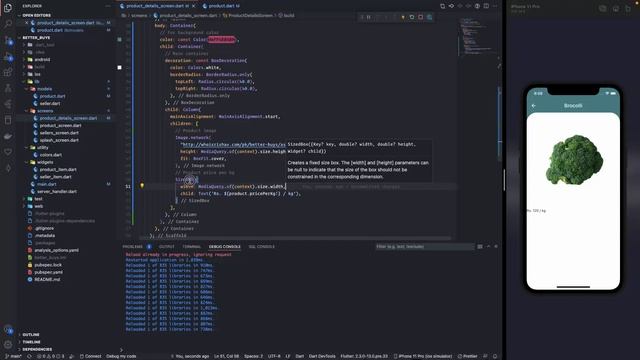Open the Problems panel tab
Image resolution: width=640 pixels, height=360 pixels.
133,247
